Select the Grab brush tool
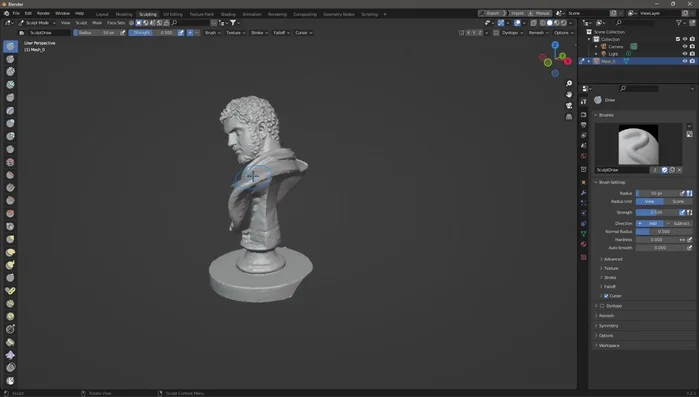 point(10,239)
